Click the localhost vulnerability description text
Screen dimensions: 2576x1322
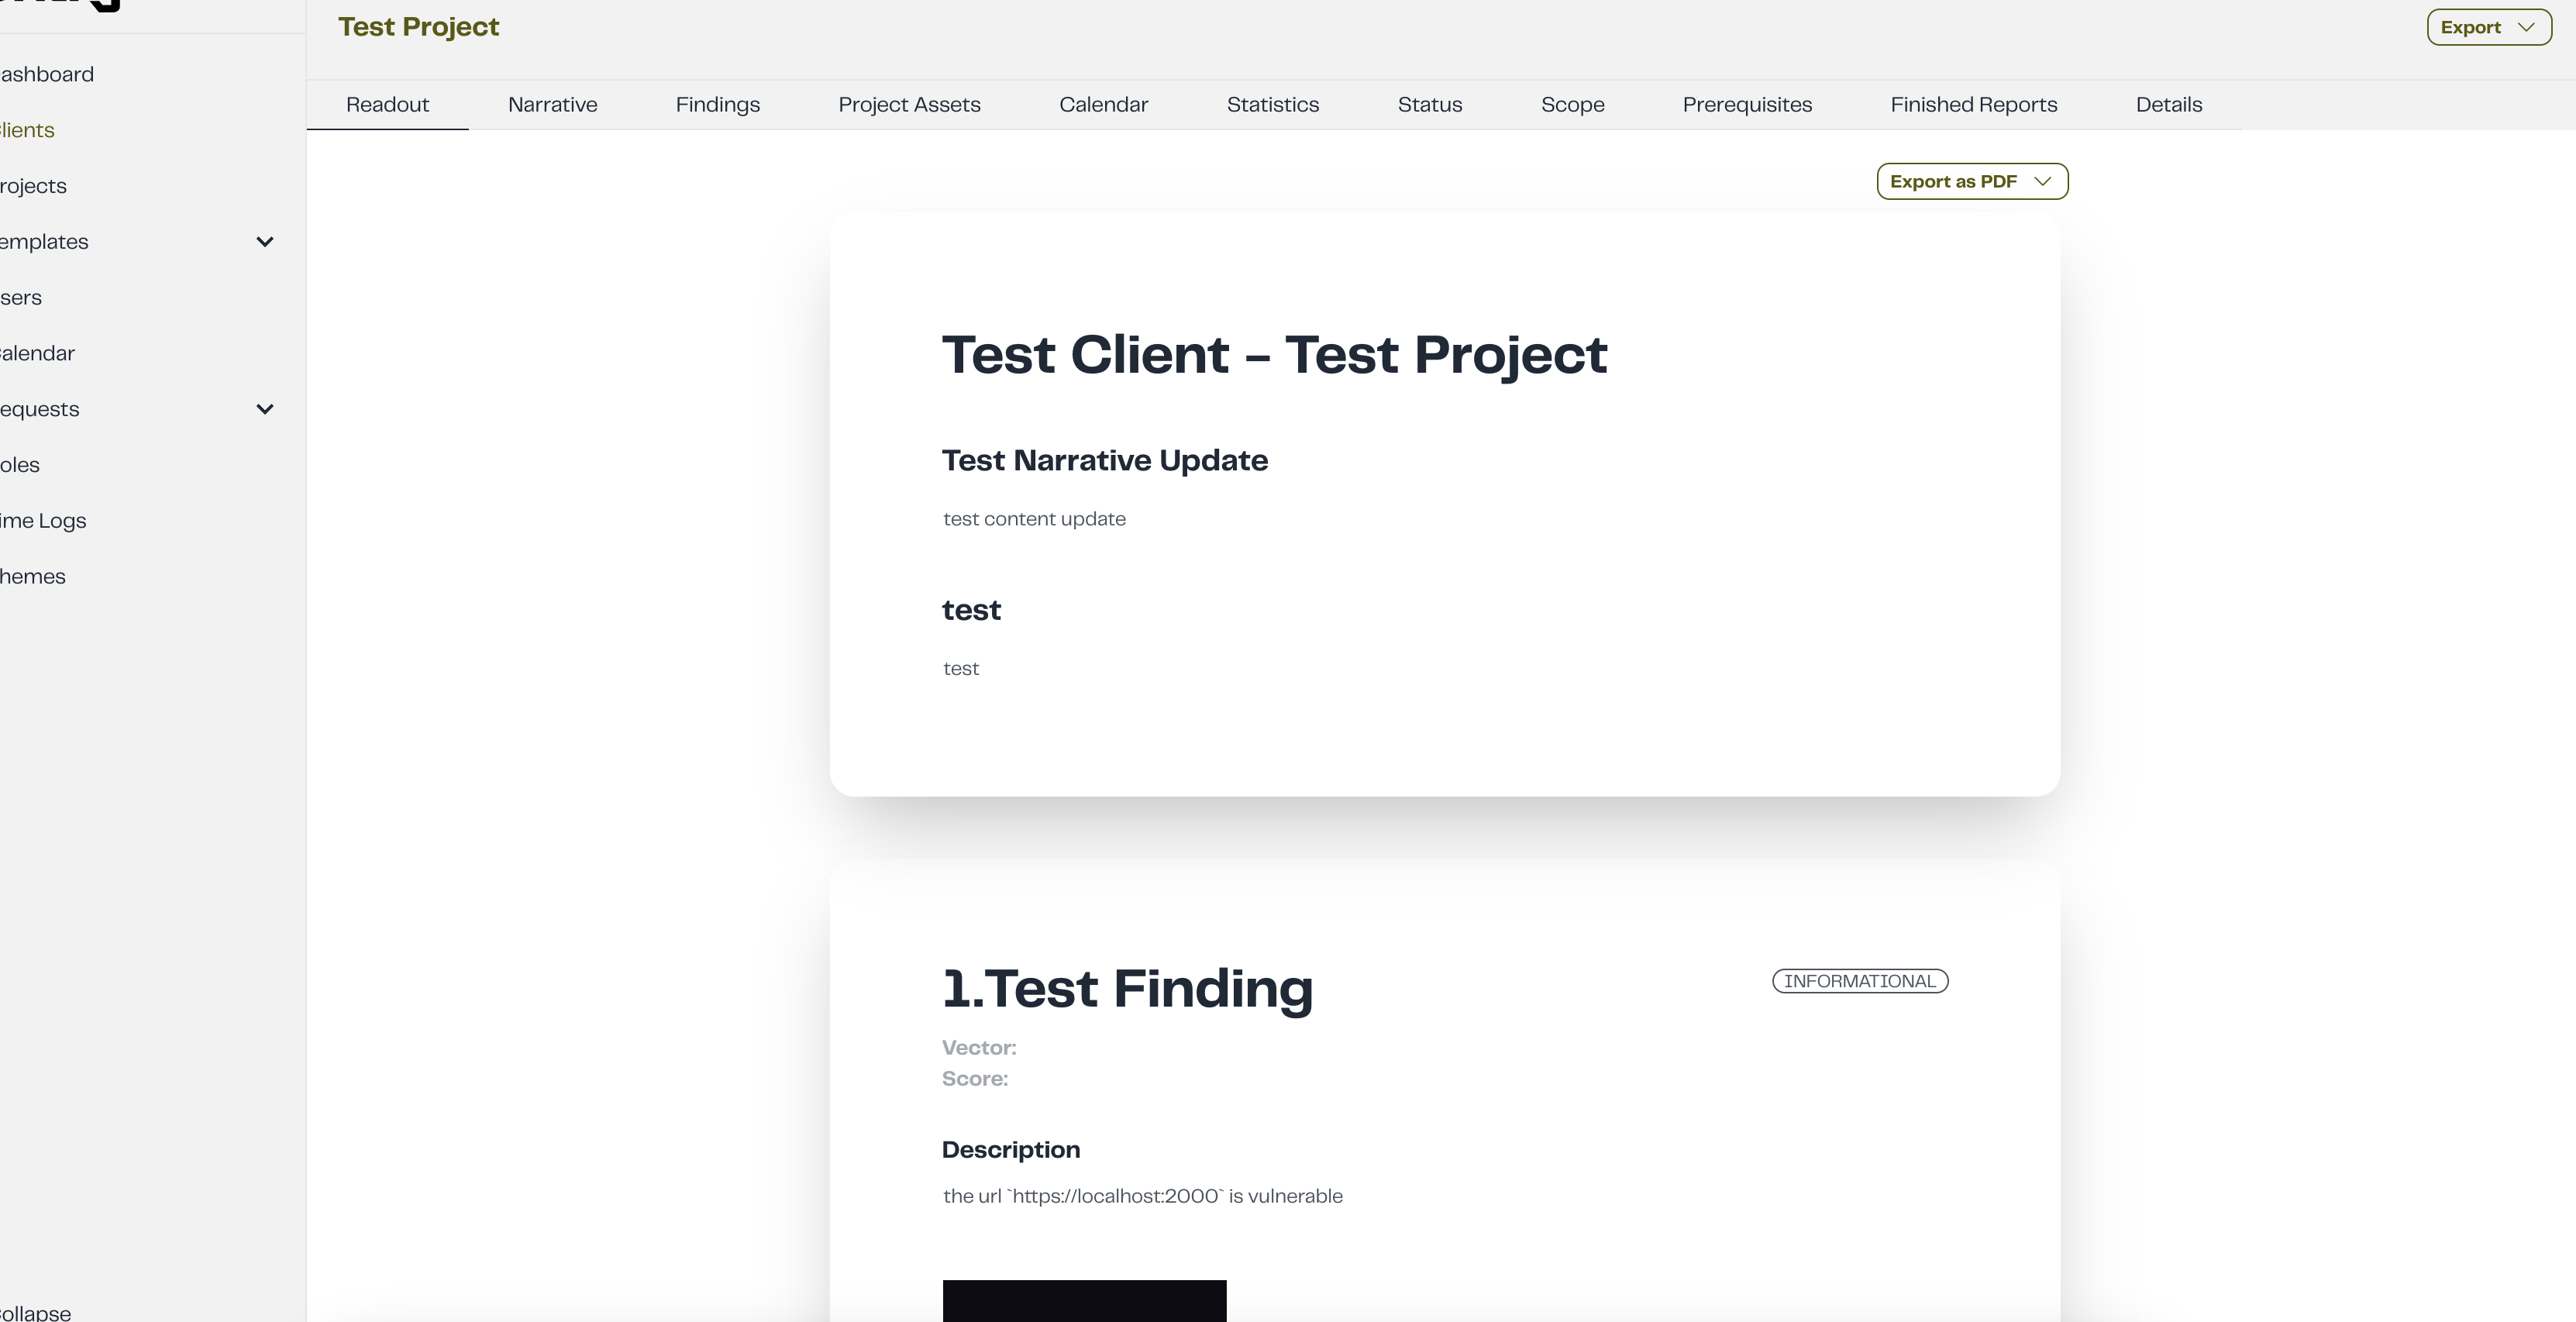coord(1143,1196)
